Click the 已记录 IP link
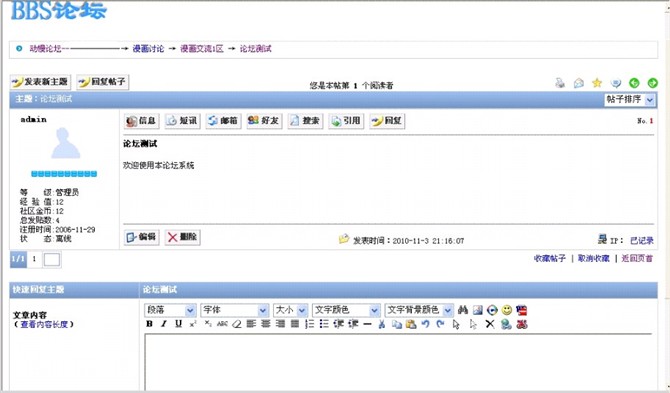 [642, 240]
